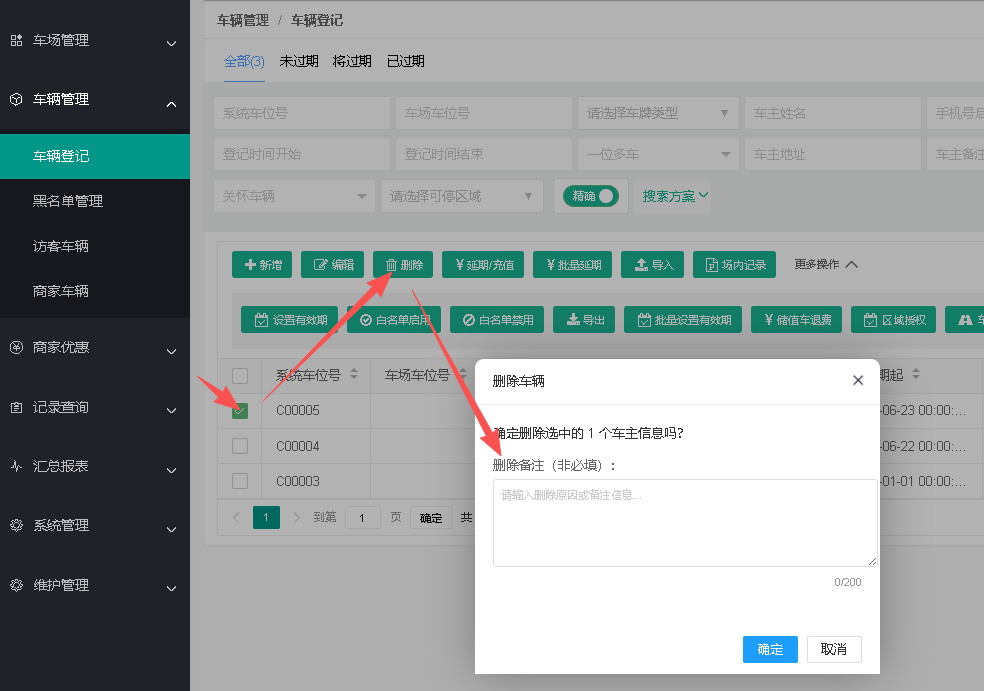
Task: Click 取消 in the delete dialog
Action: point(833,649)
